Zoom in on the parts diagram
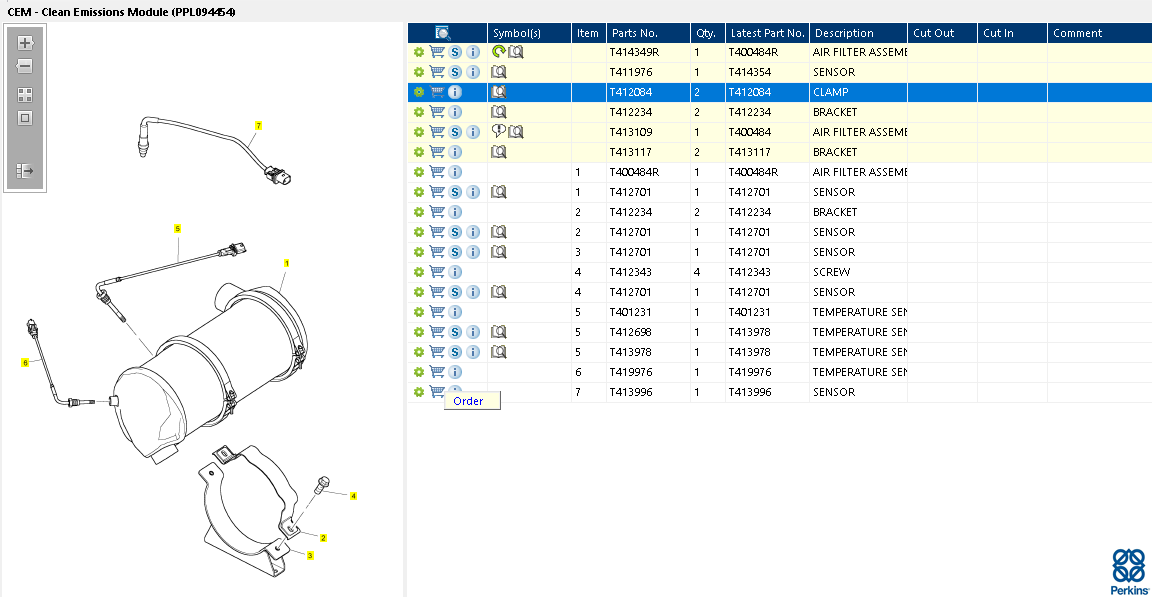Screen dimensions: 1152x597 [25, 44]
